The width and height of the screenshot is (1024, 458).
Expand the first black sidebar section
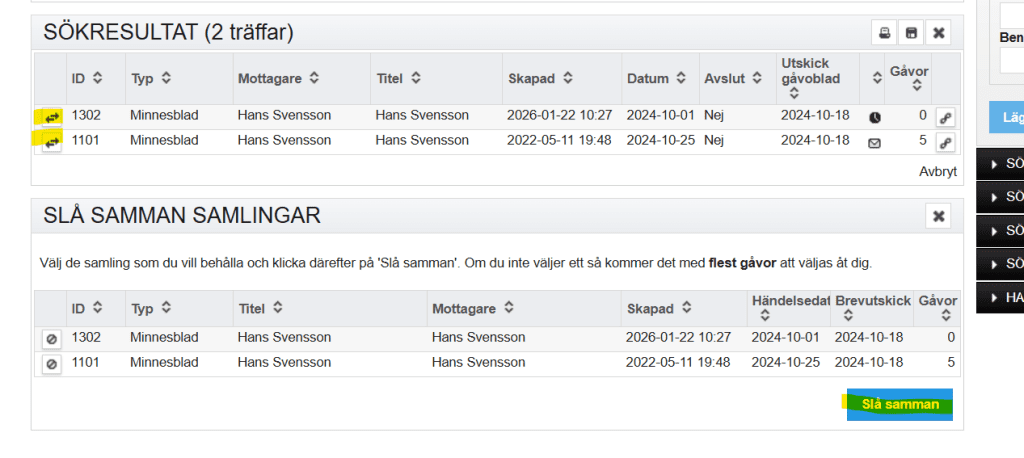1000,163
